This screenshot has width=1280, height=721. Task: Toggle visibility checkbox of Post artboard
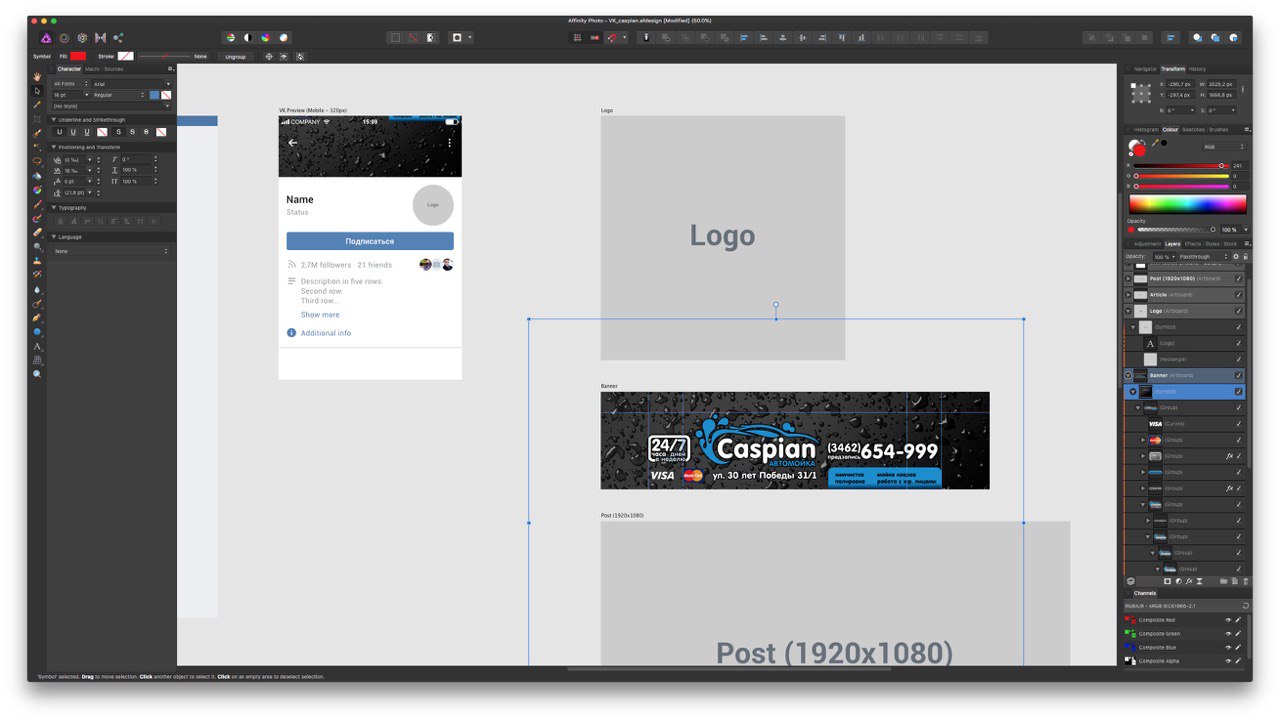[x=1239, y=279]
